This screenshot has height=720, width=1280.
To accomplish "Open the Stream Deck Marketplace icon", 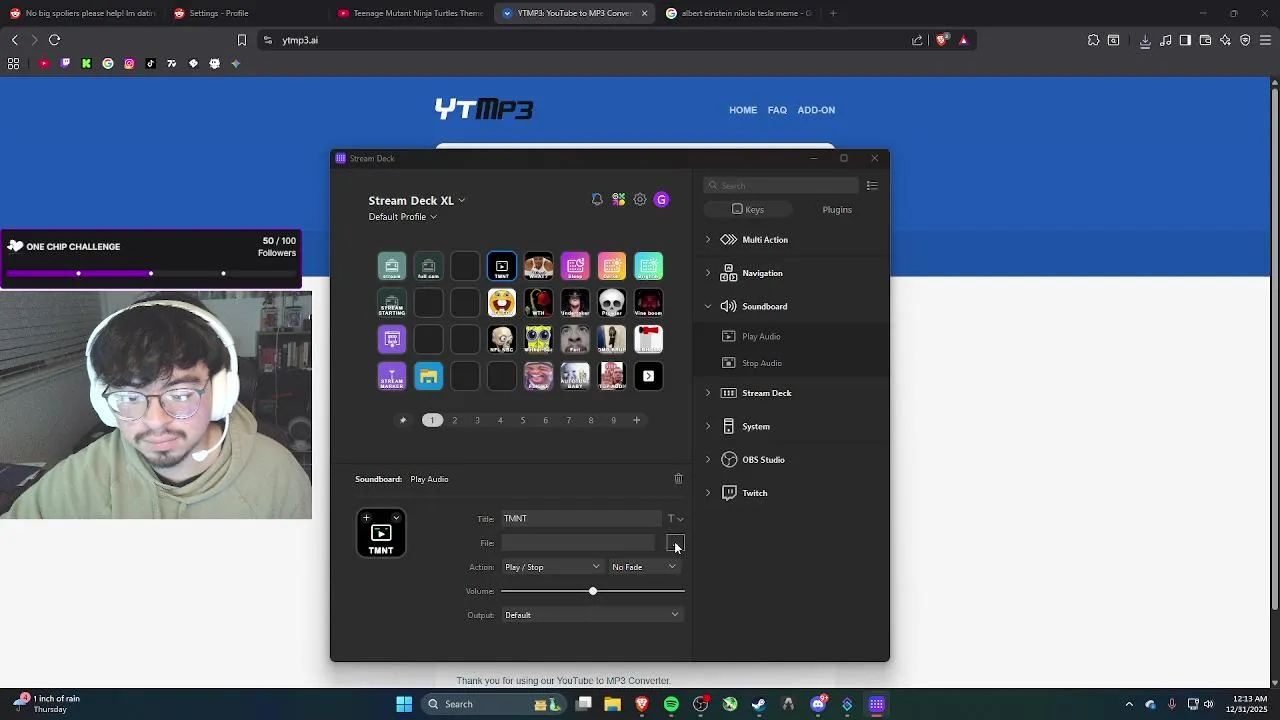I will [x=619, y=200].
